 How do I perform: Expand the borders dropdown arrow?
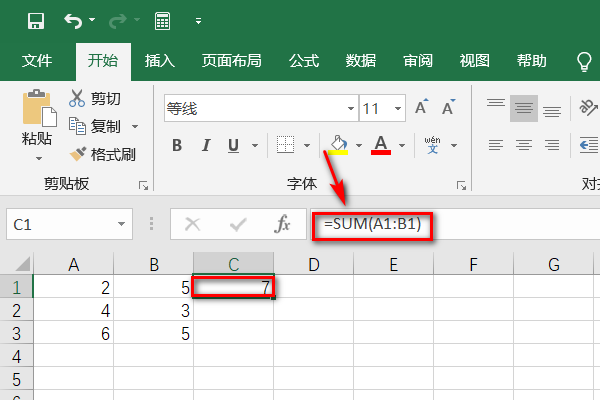tap(307, 145)
